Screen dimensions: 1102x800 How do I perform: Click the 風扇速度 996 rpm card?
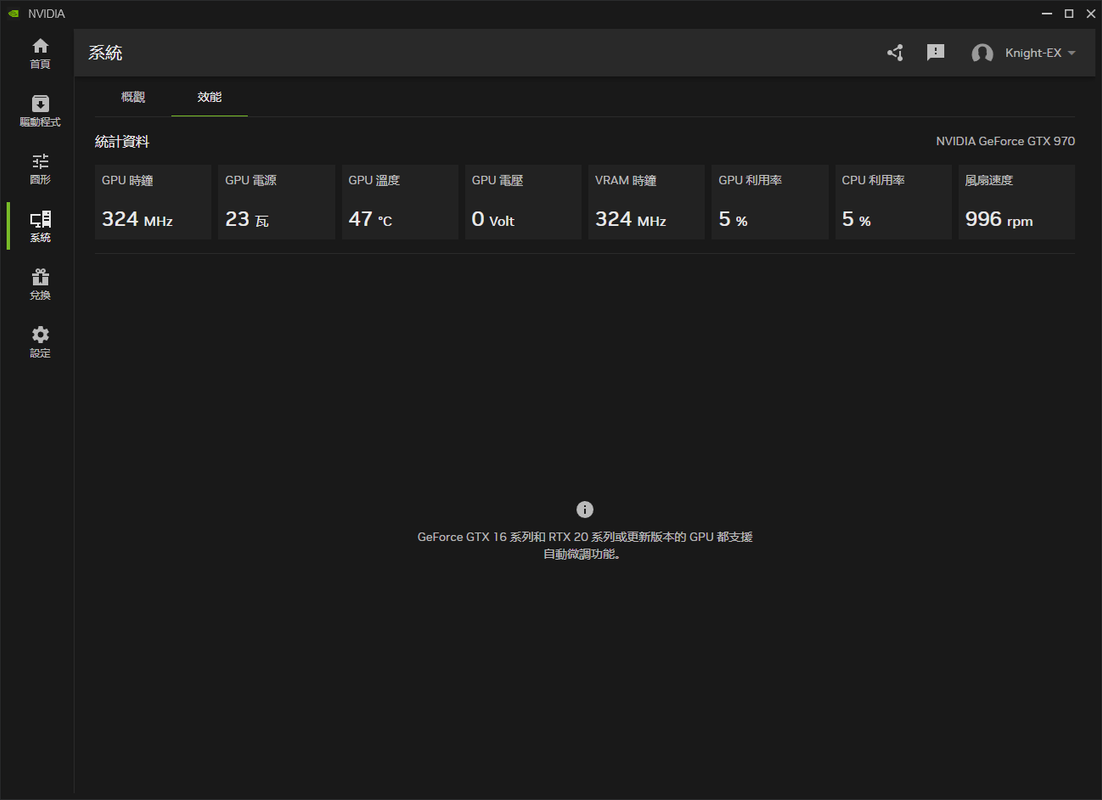1016,202
